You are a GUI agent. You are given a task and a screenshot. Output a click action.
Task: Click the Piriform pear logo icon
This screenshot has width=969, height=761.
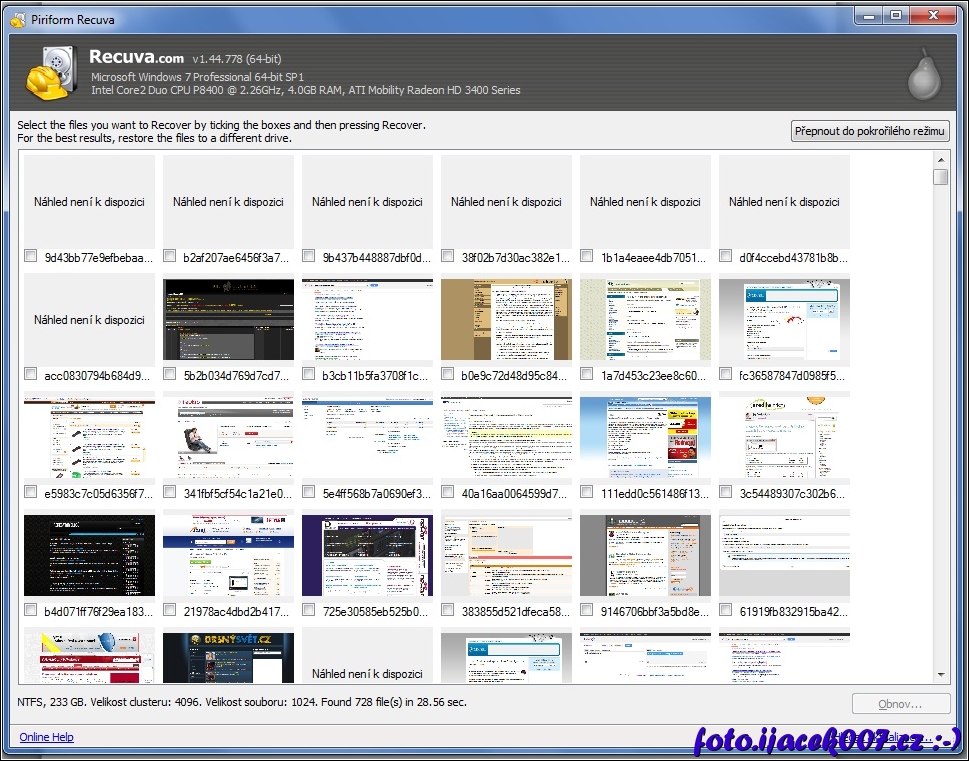tap(924, 74)
